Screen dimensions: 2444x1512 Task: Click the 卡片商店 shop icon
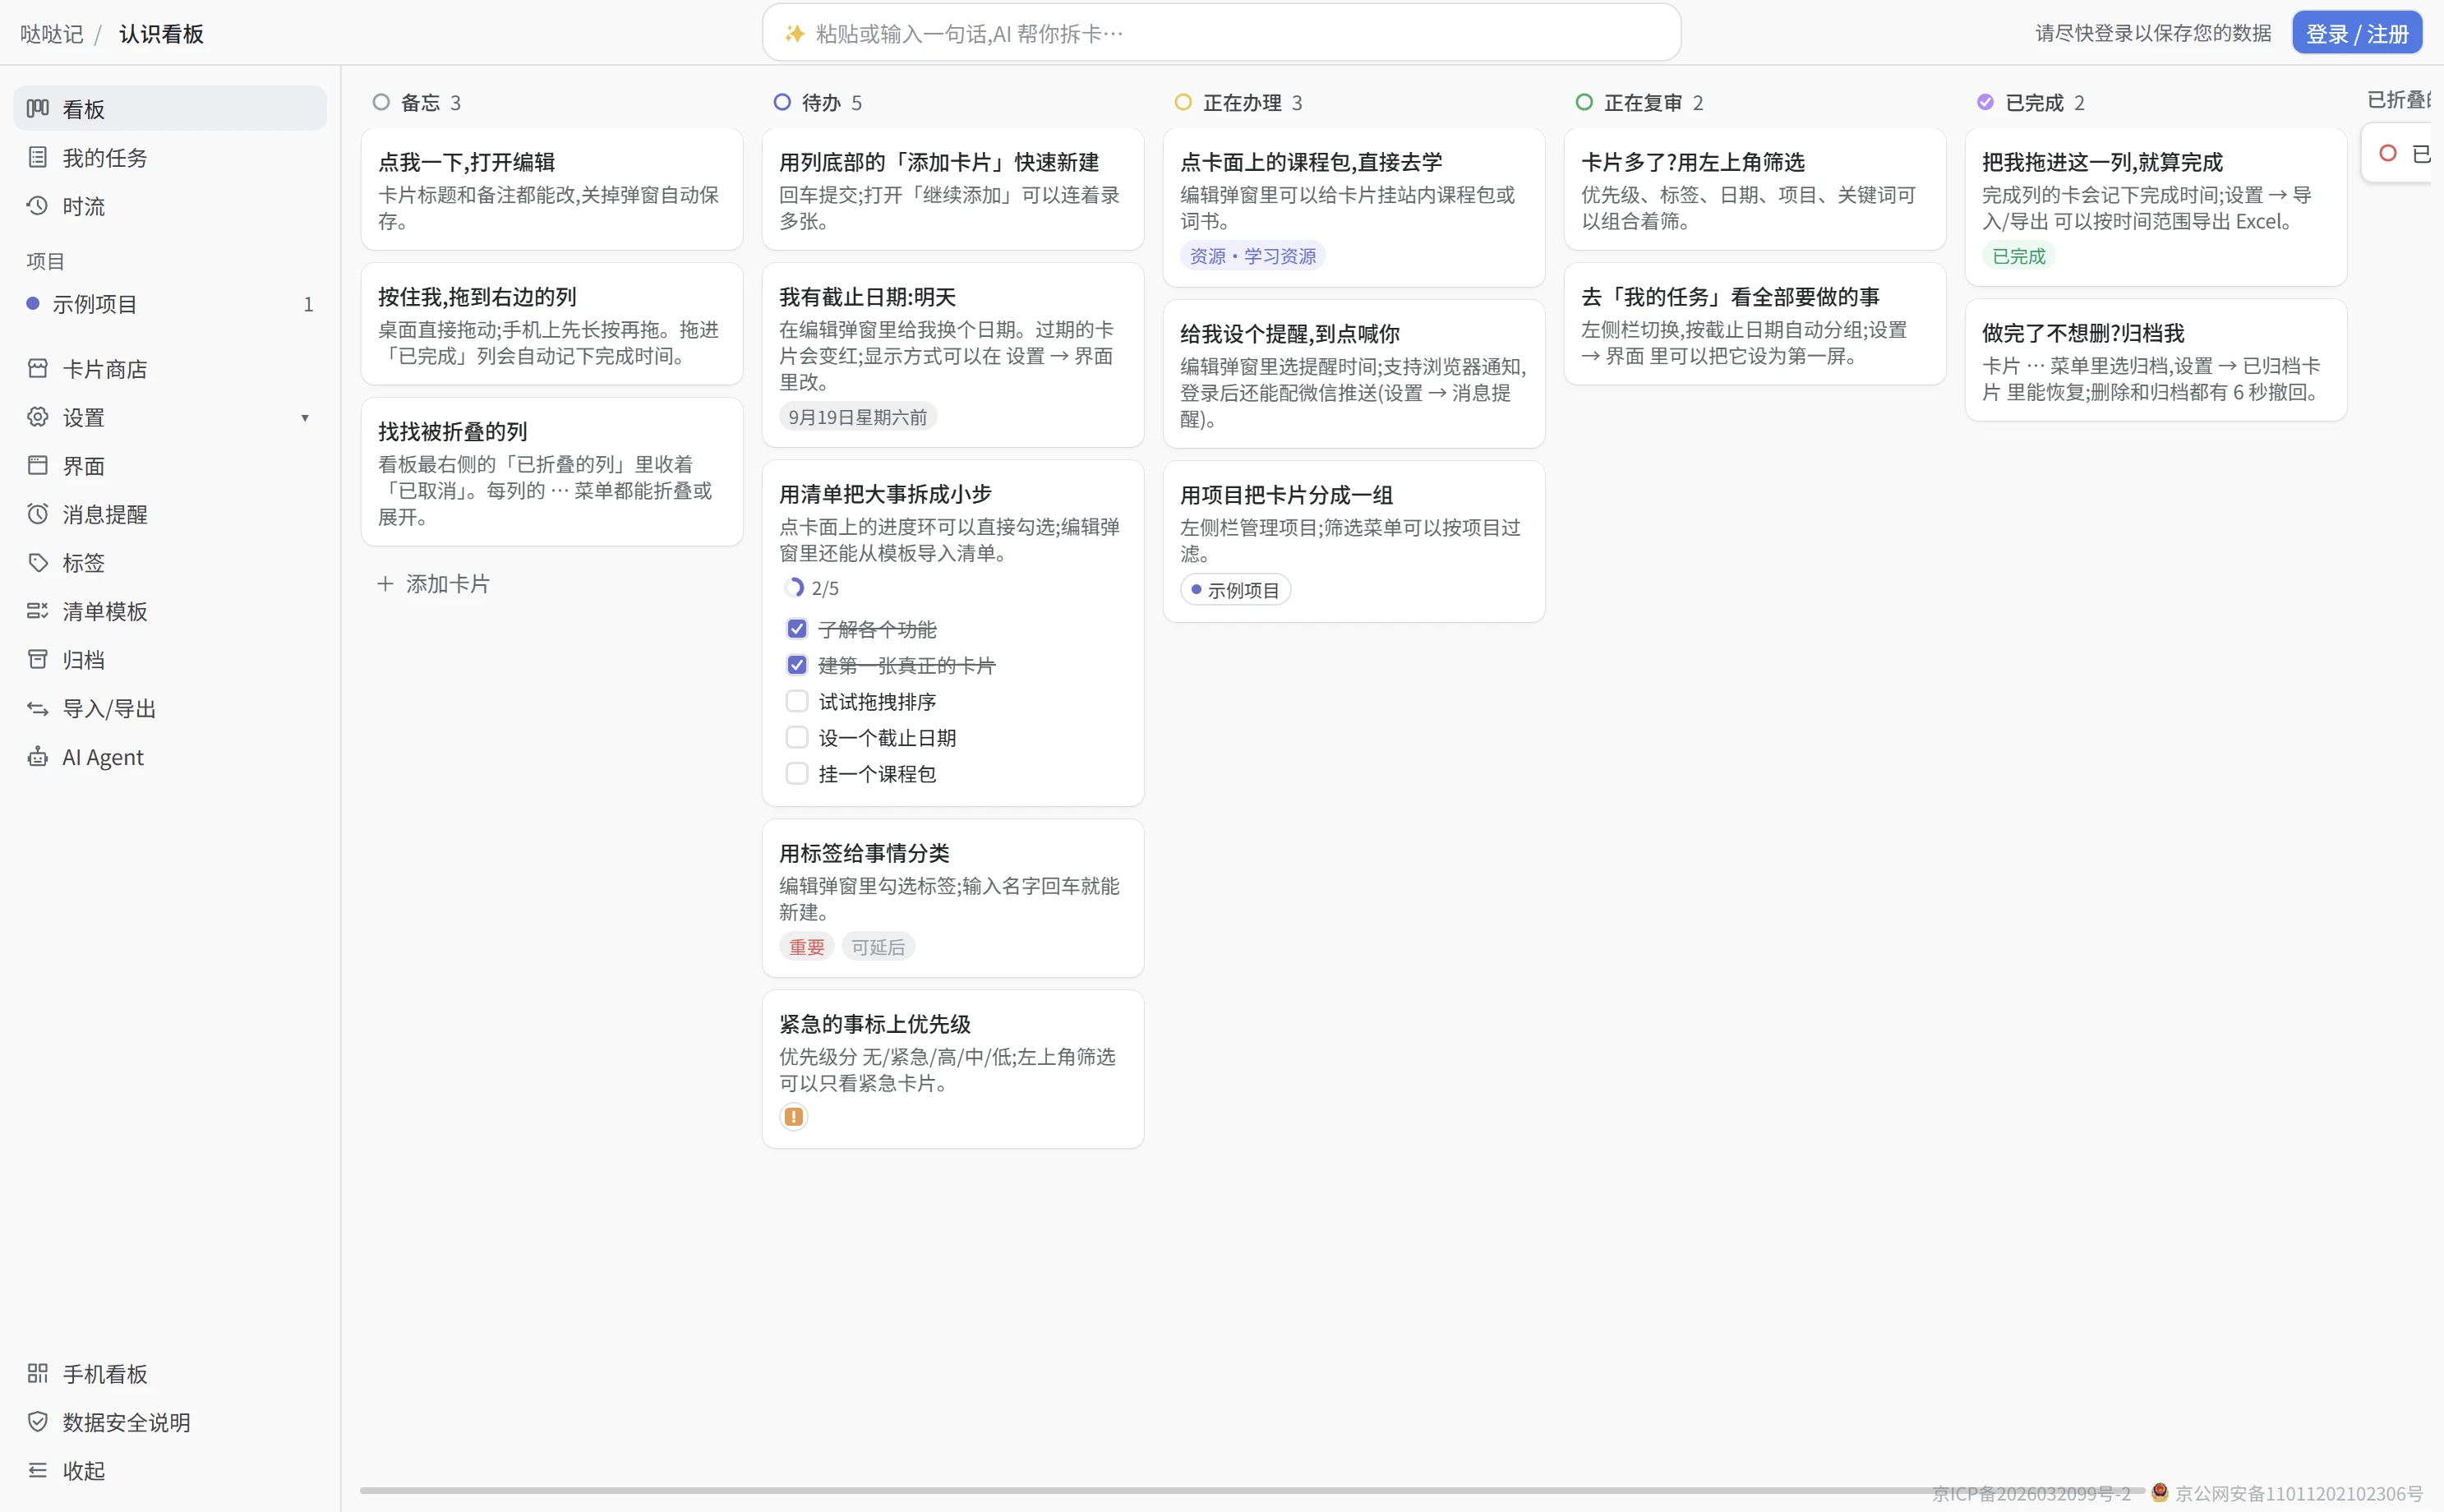coord(38,368)
